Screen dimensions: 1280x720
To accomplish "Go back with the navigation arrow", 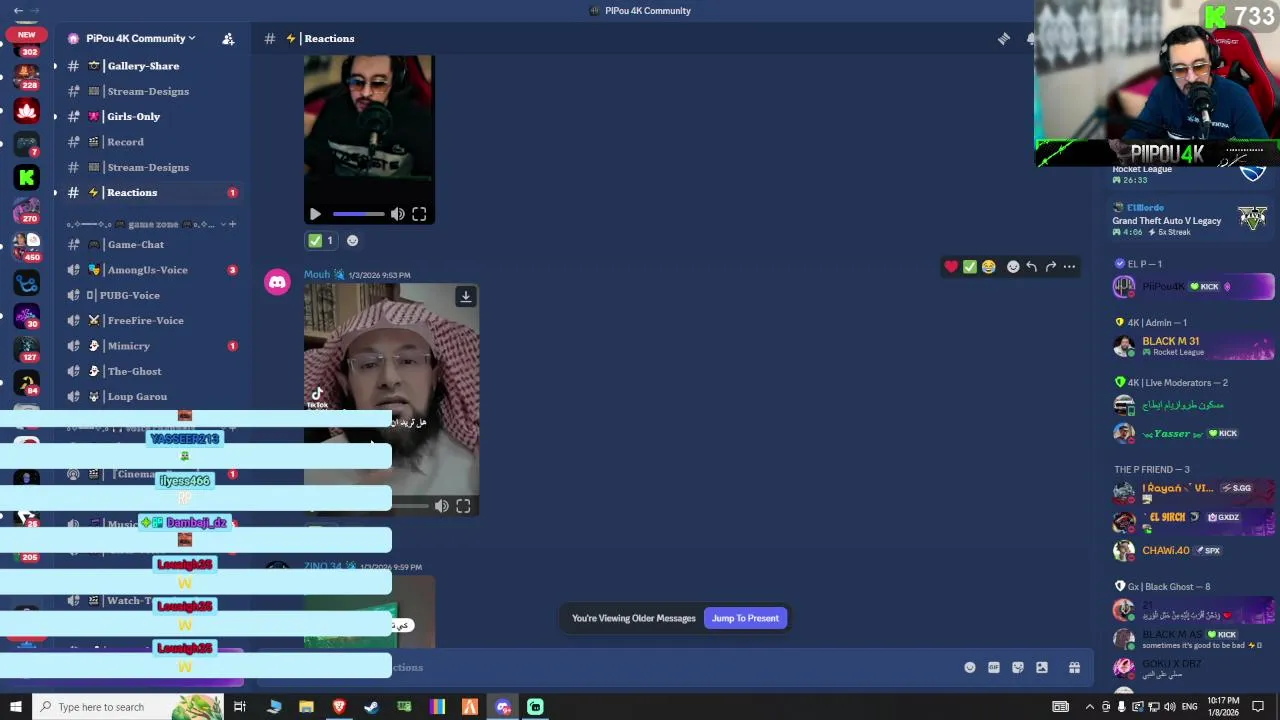I will click(18, 10).
